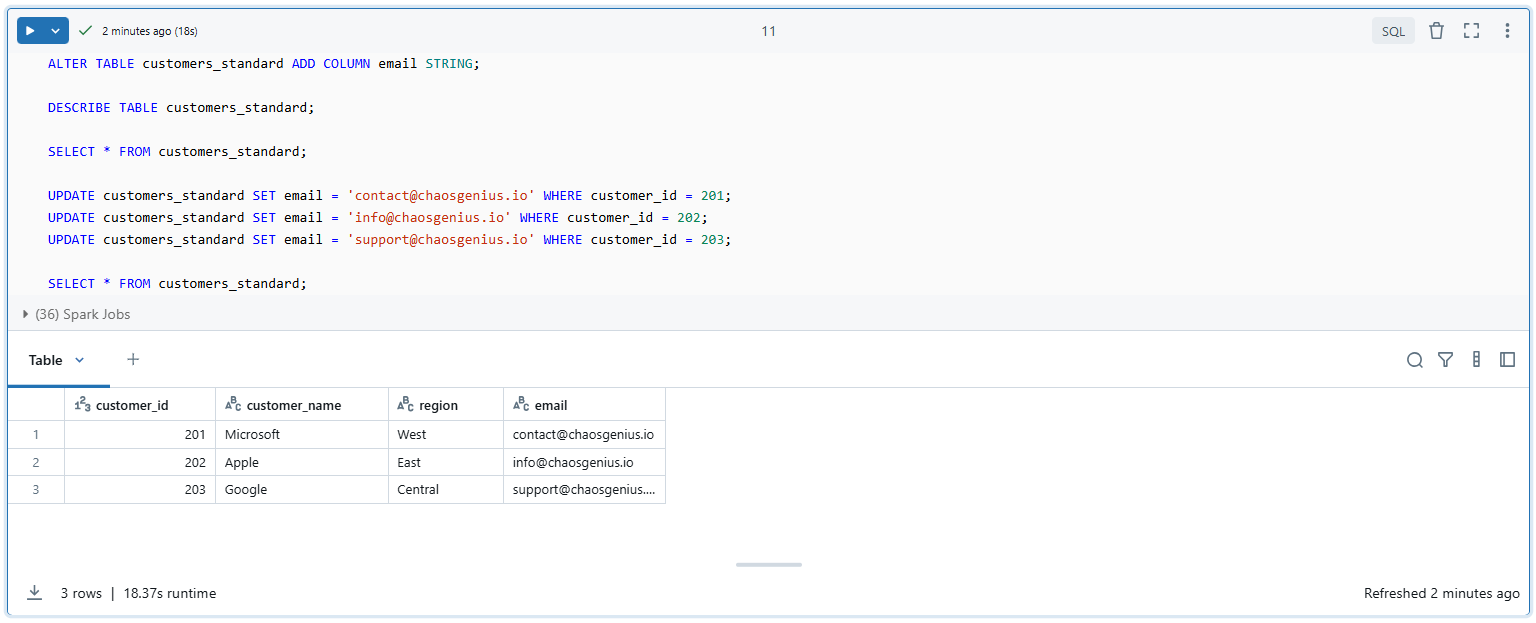
Task: Open the search icon above the results table
Action: 1414,360
